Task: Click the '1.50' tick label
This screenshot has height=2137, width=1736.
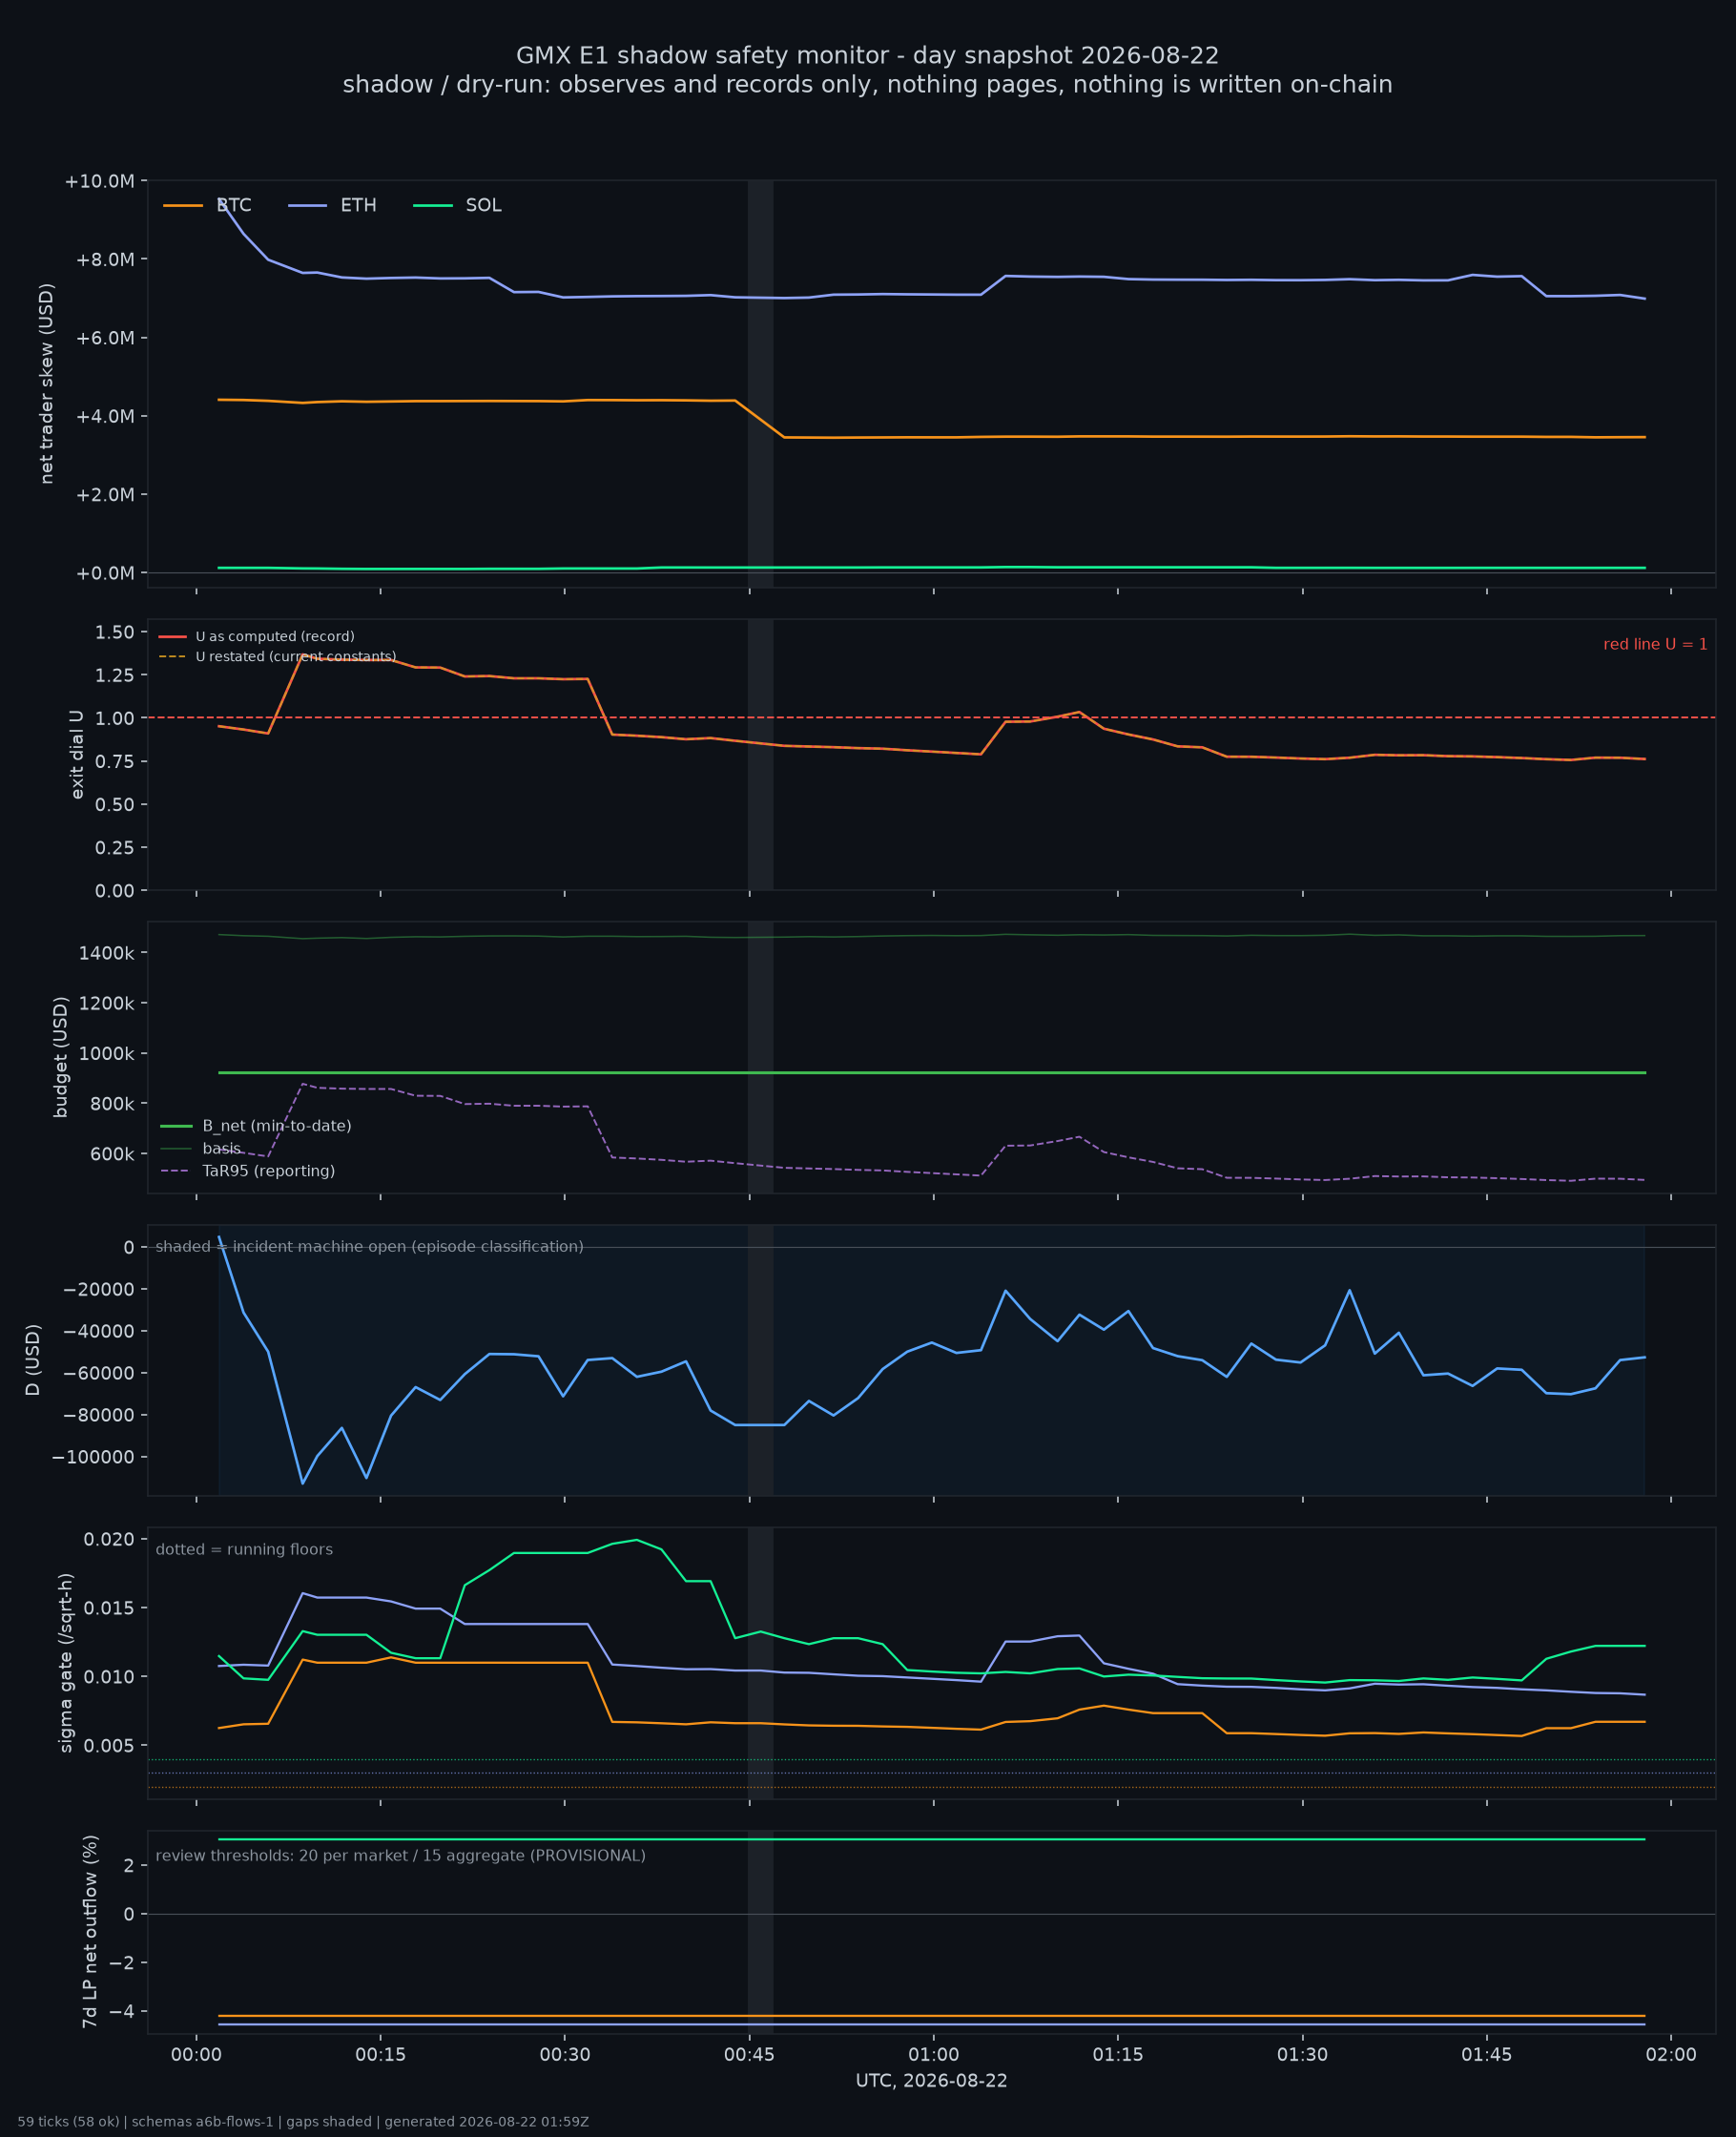Action: (x=115, y=633)
